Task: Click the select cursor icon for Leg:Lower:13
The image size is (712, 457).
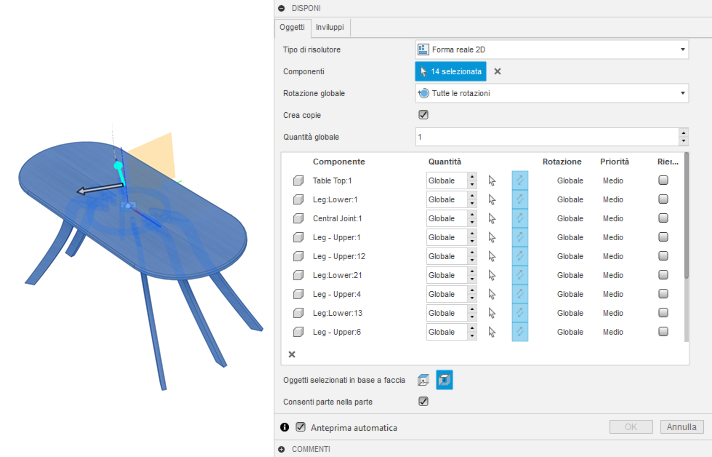Action: tap(492, 313)
